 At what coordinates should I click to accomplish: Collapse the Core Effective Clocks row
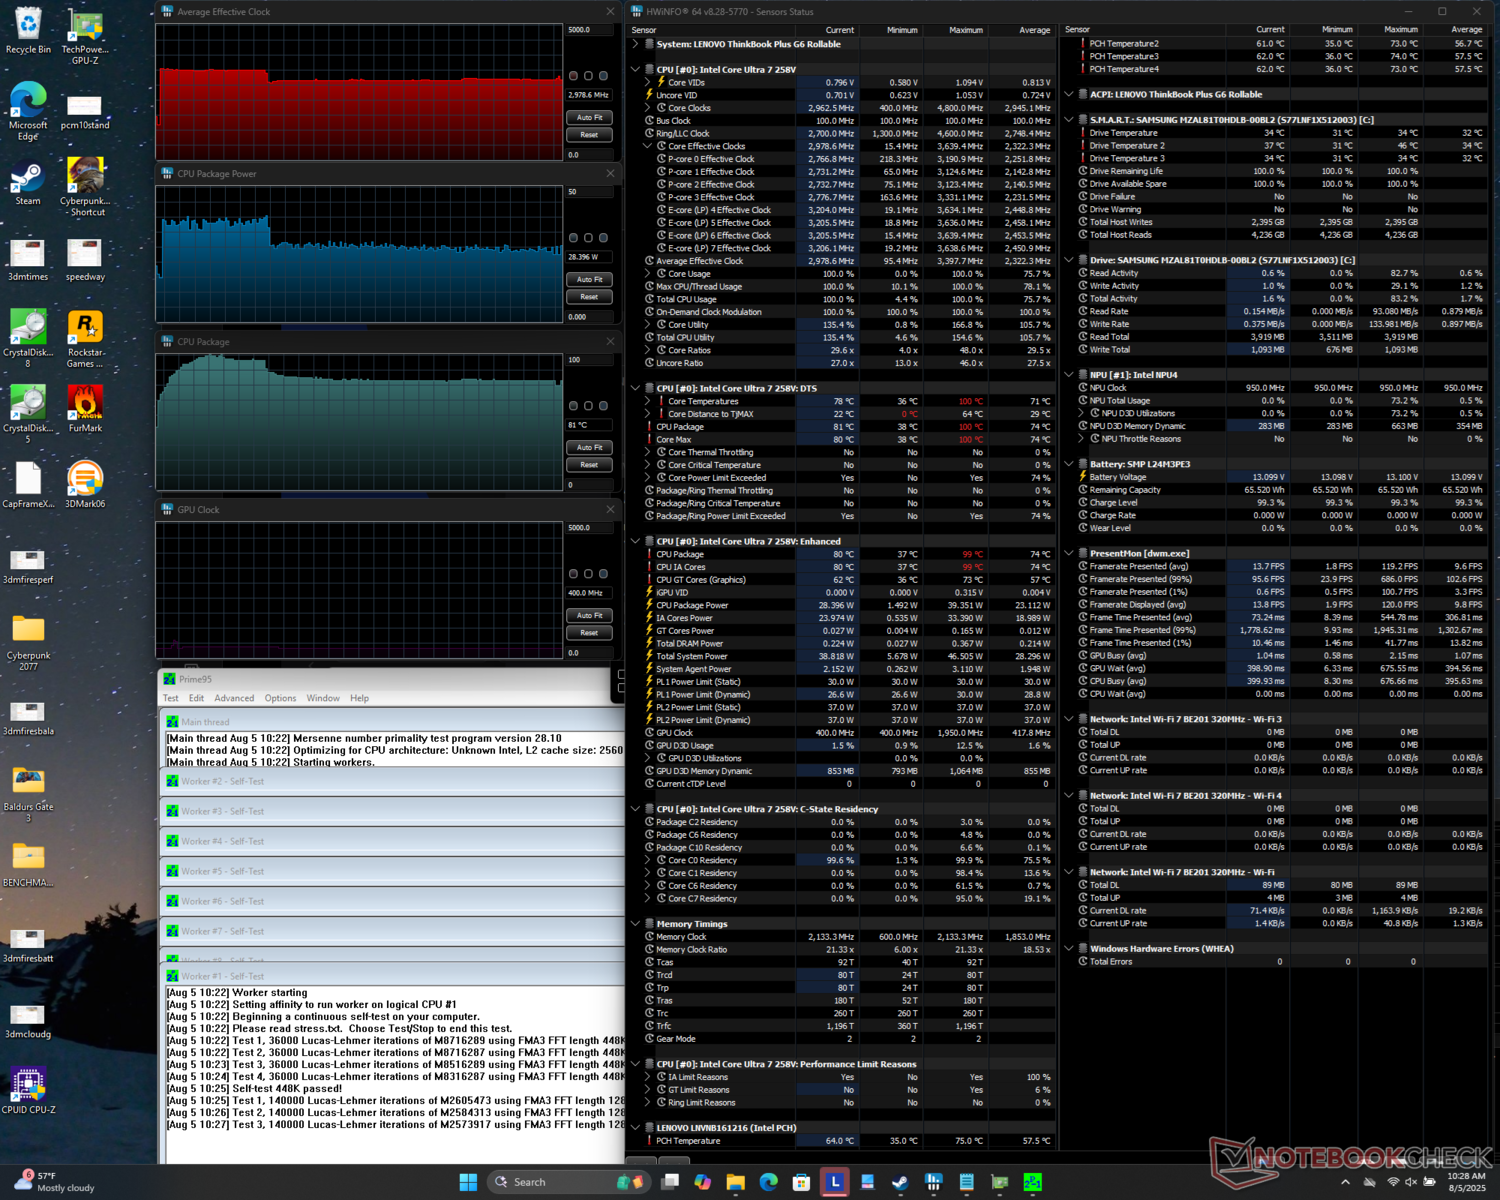coord(648,146)
